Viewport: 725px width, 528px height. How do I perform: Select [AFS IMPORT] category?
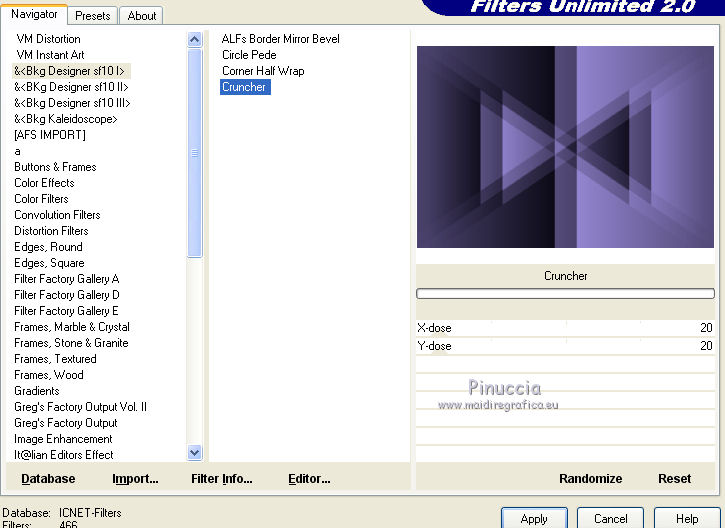[50, 135]
